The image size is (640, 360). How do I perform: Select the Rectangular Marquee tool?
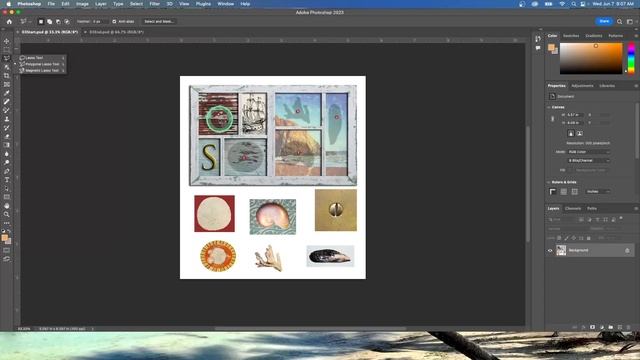coord(7,50)
